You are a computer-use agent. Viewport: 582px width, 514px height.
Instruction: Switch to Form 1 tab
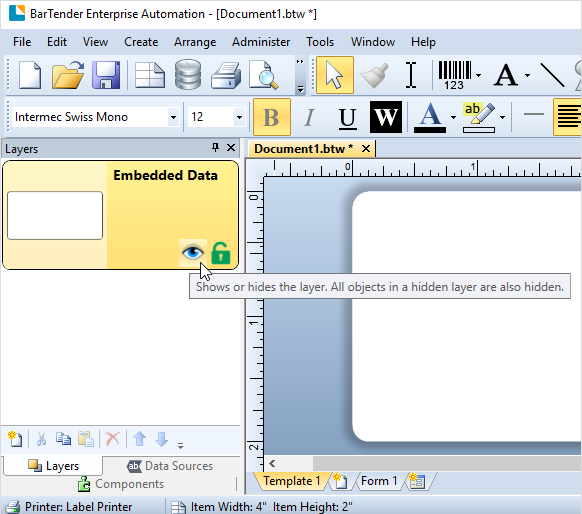(x=379, y=481)
